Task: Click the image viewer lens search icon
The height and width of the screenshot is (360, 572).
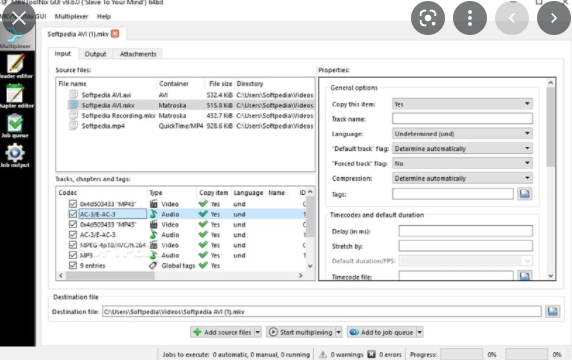Action: coord(428,18)
